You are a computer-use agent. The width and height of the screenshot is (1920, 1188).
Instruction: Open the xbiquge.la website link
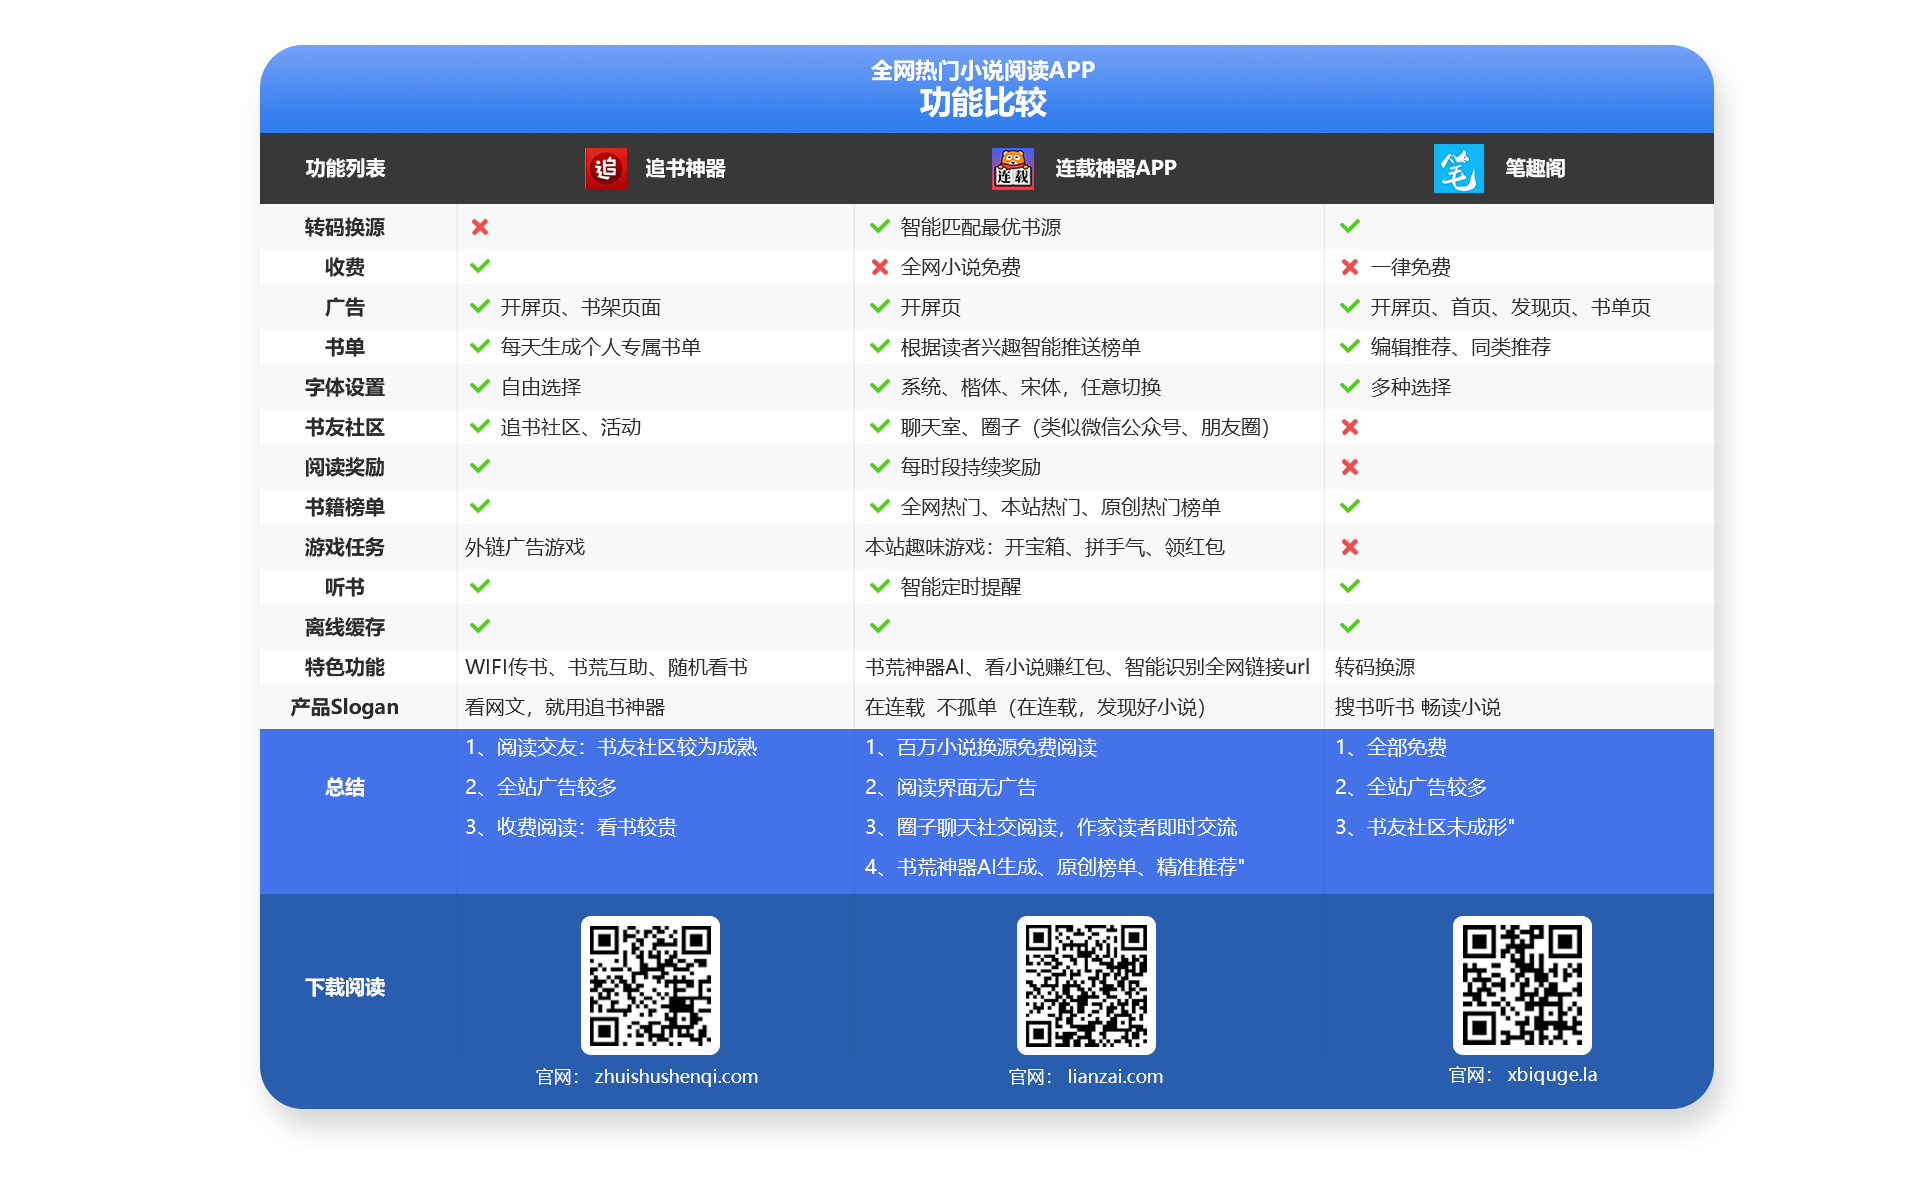click(1552, 1075)
